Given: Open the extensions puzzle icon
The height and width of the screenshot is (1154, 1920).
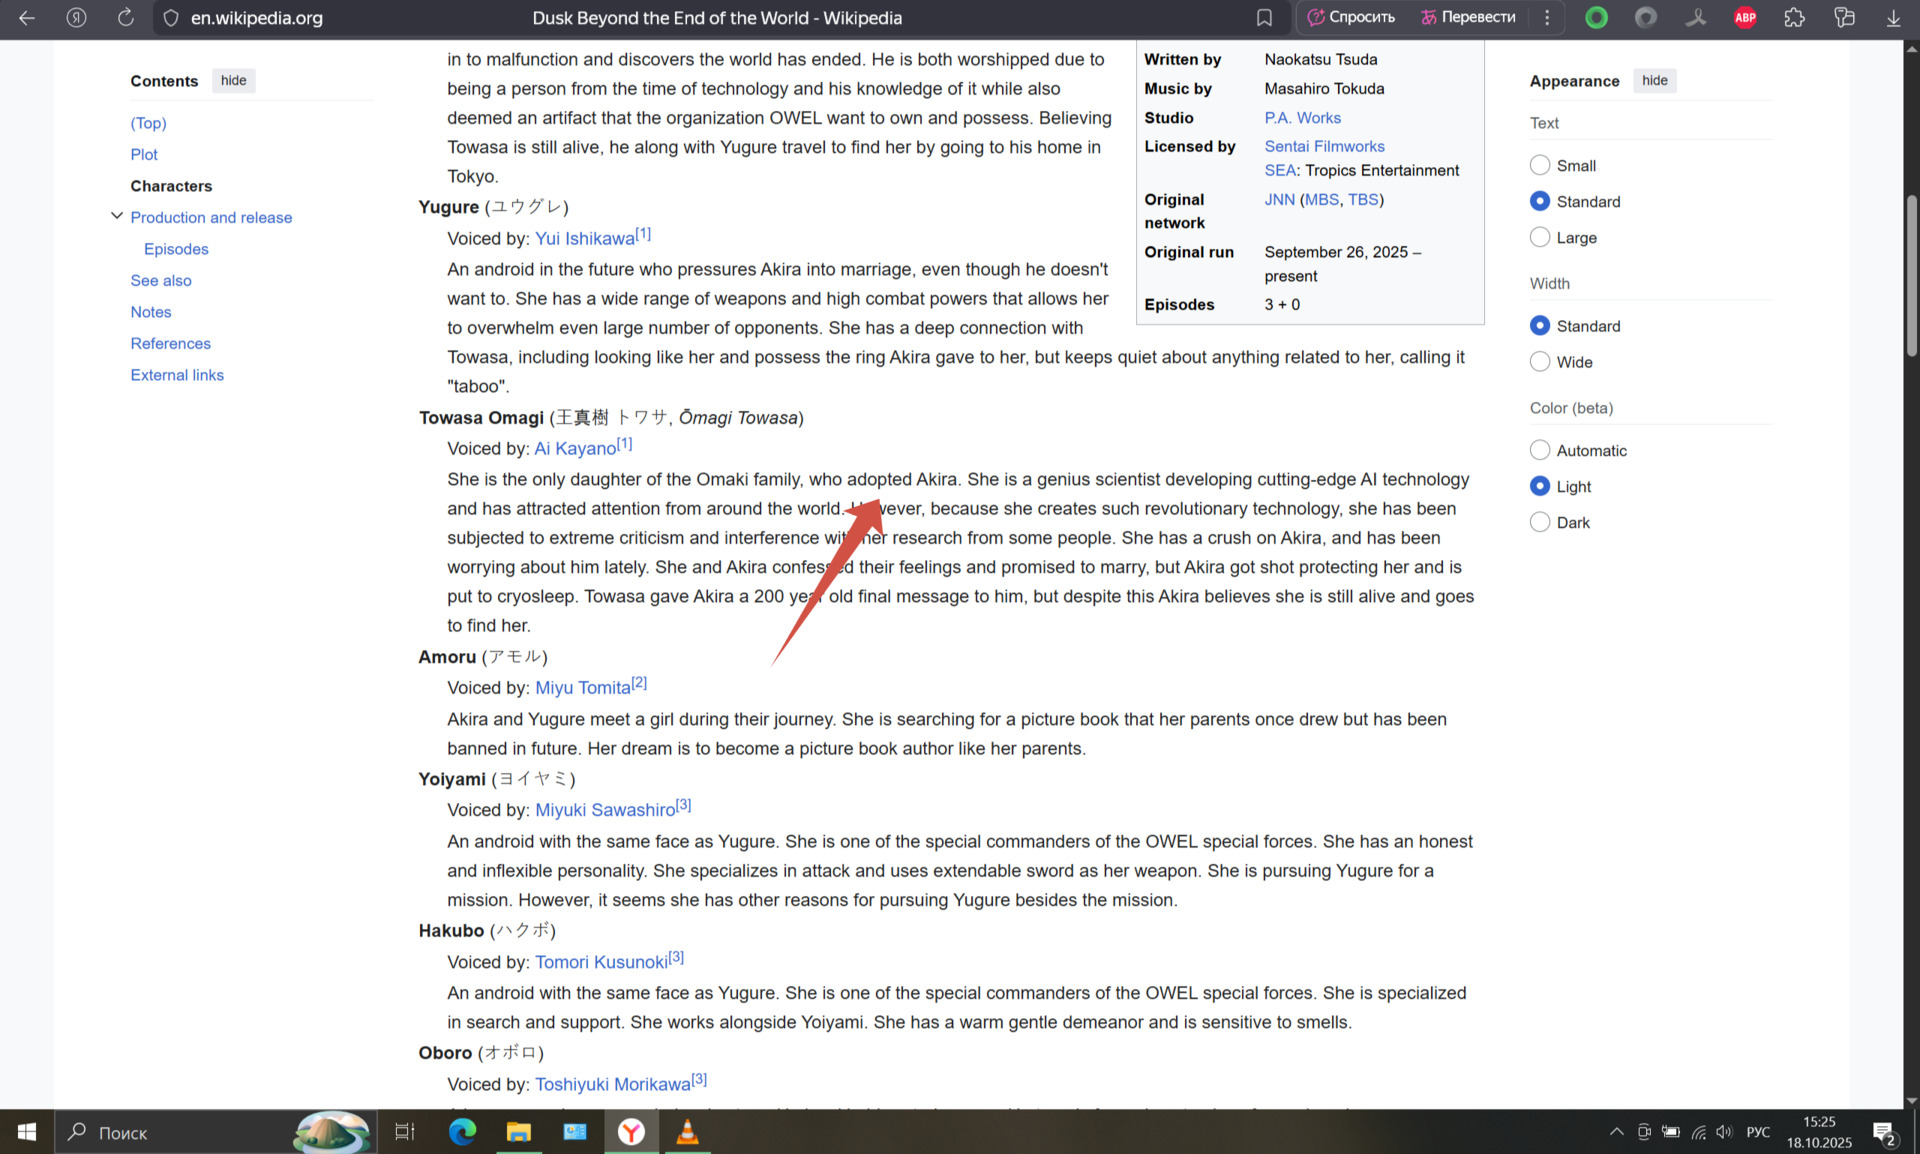Looking at the screenshot, I should (1794, 18).
